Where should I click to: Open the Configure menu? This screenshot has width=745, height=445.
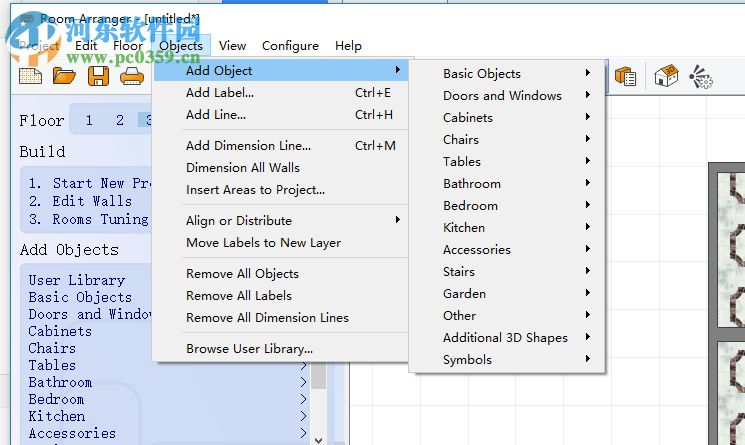[x=290, y=46]
